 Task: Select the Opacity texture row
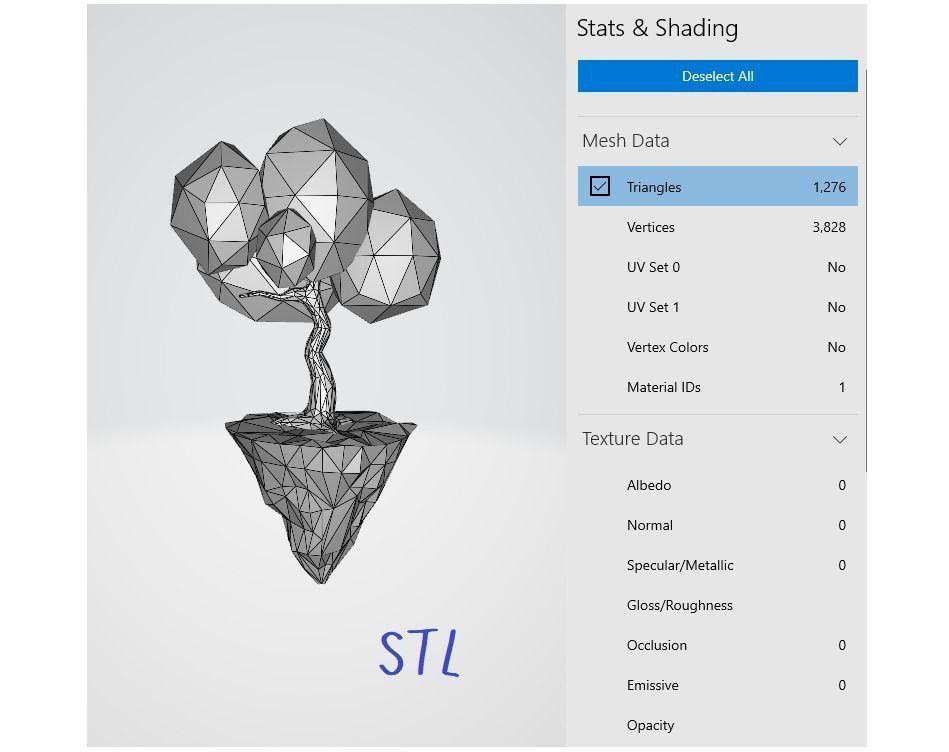click(x=717, y=725)
